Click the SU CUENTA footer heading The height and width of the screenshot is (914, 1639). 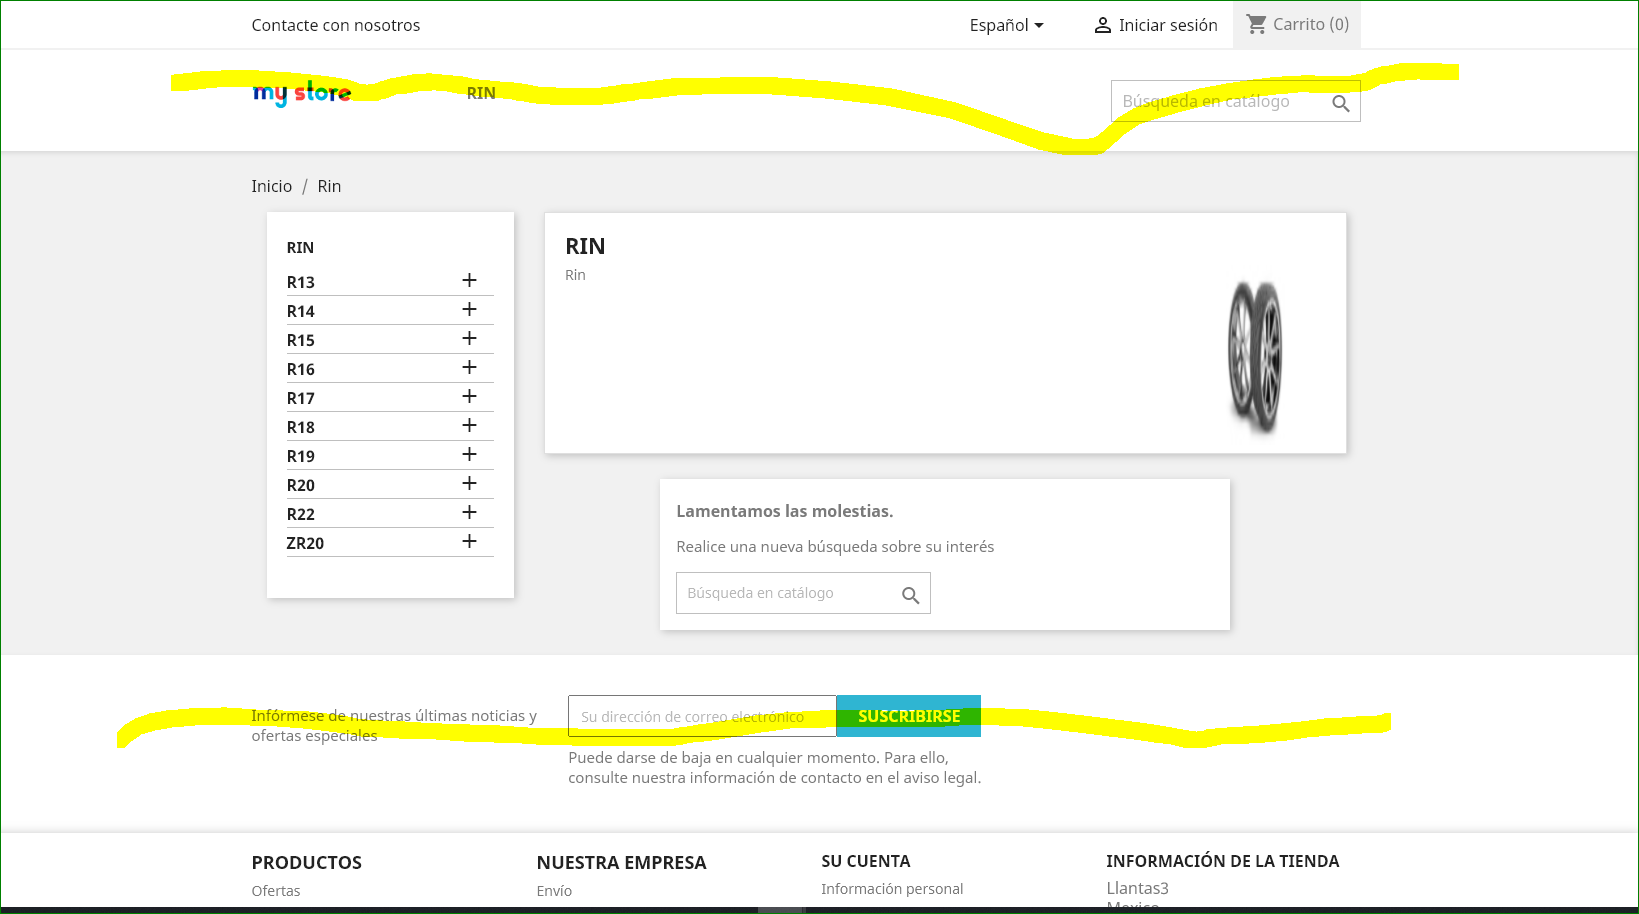866,861
